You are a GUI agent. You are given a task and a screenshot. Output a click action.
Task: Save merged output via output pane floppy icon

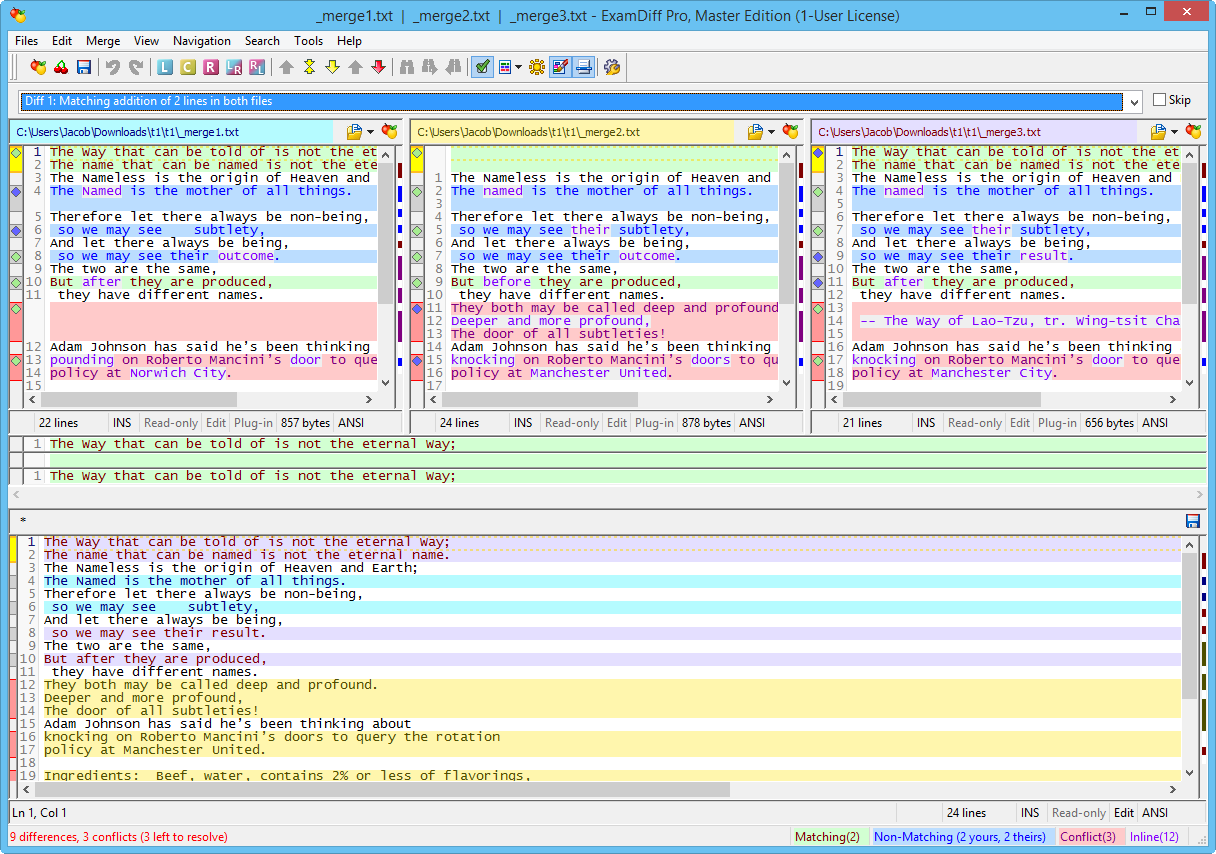point(1192,521)
